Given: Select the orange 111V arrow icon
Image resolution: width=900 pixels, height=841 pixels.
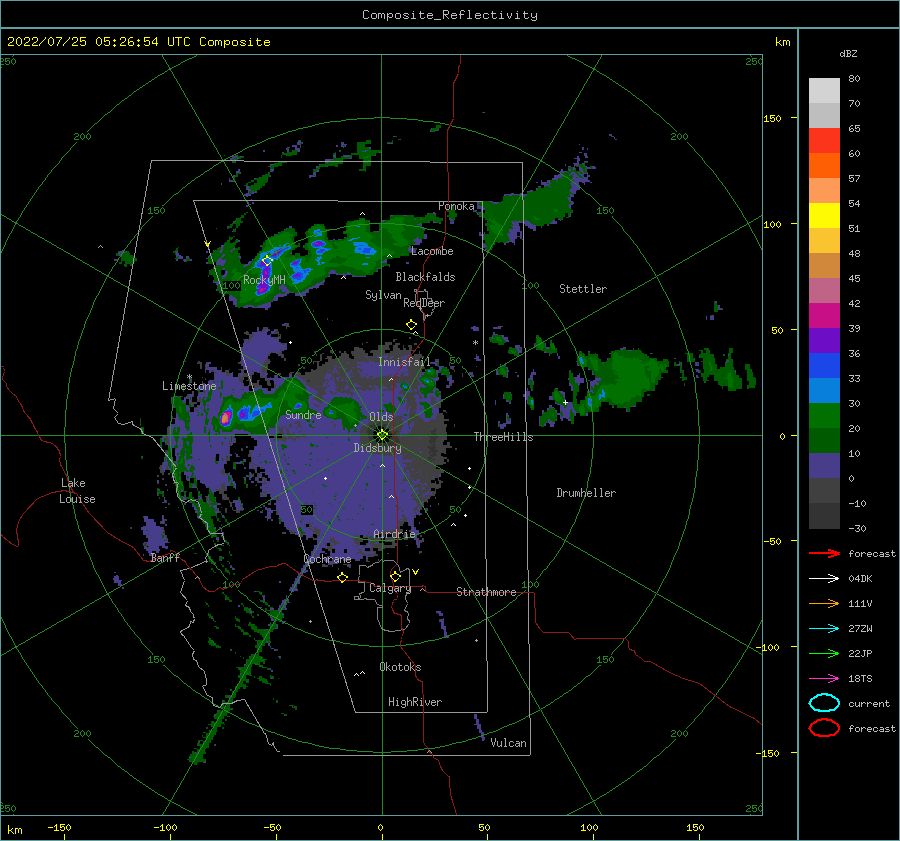Looking at the screenshot, I should click(824, 603).
